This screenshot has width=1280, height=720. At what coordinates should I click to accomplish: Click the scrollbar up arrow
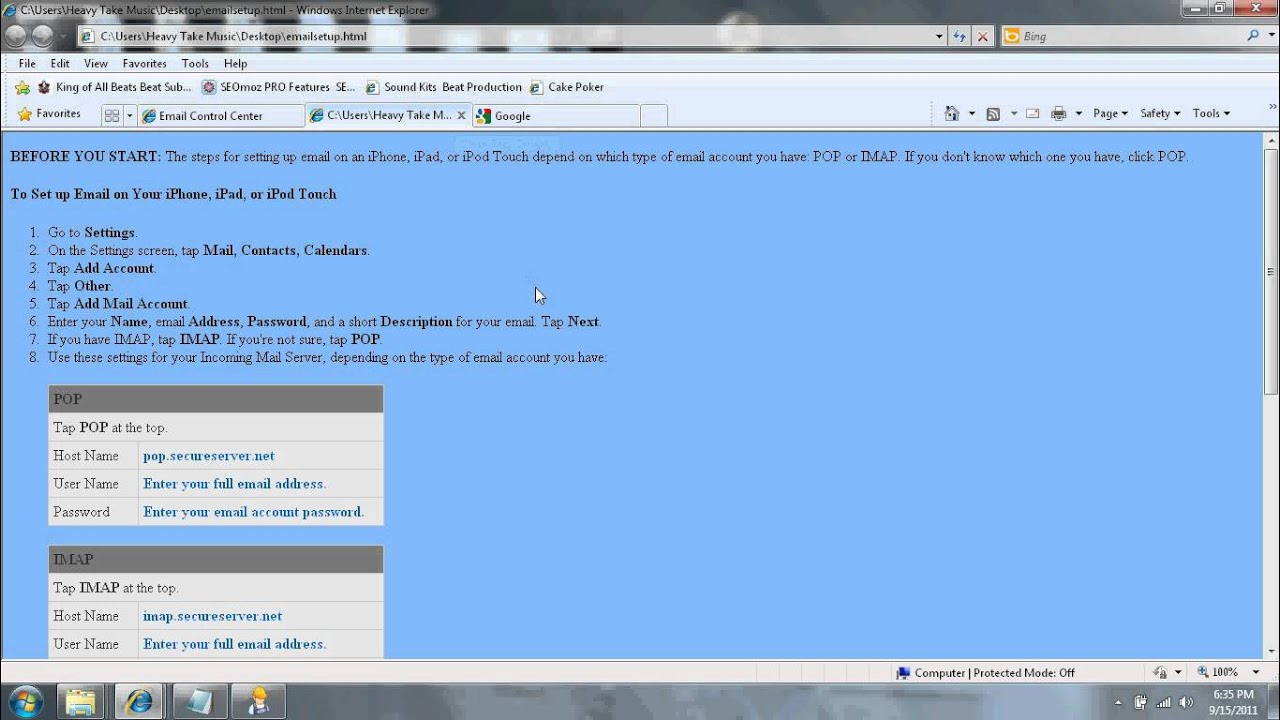(x=1271, y=139)
